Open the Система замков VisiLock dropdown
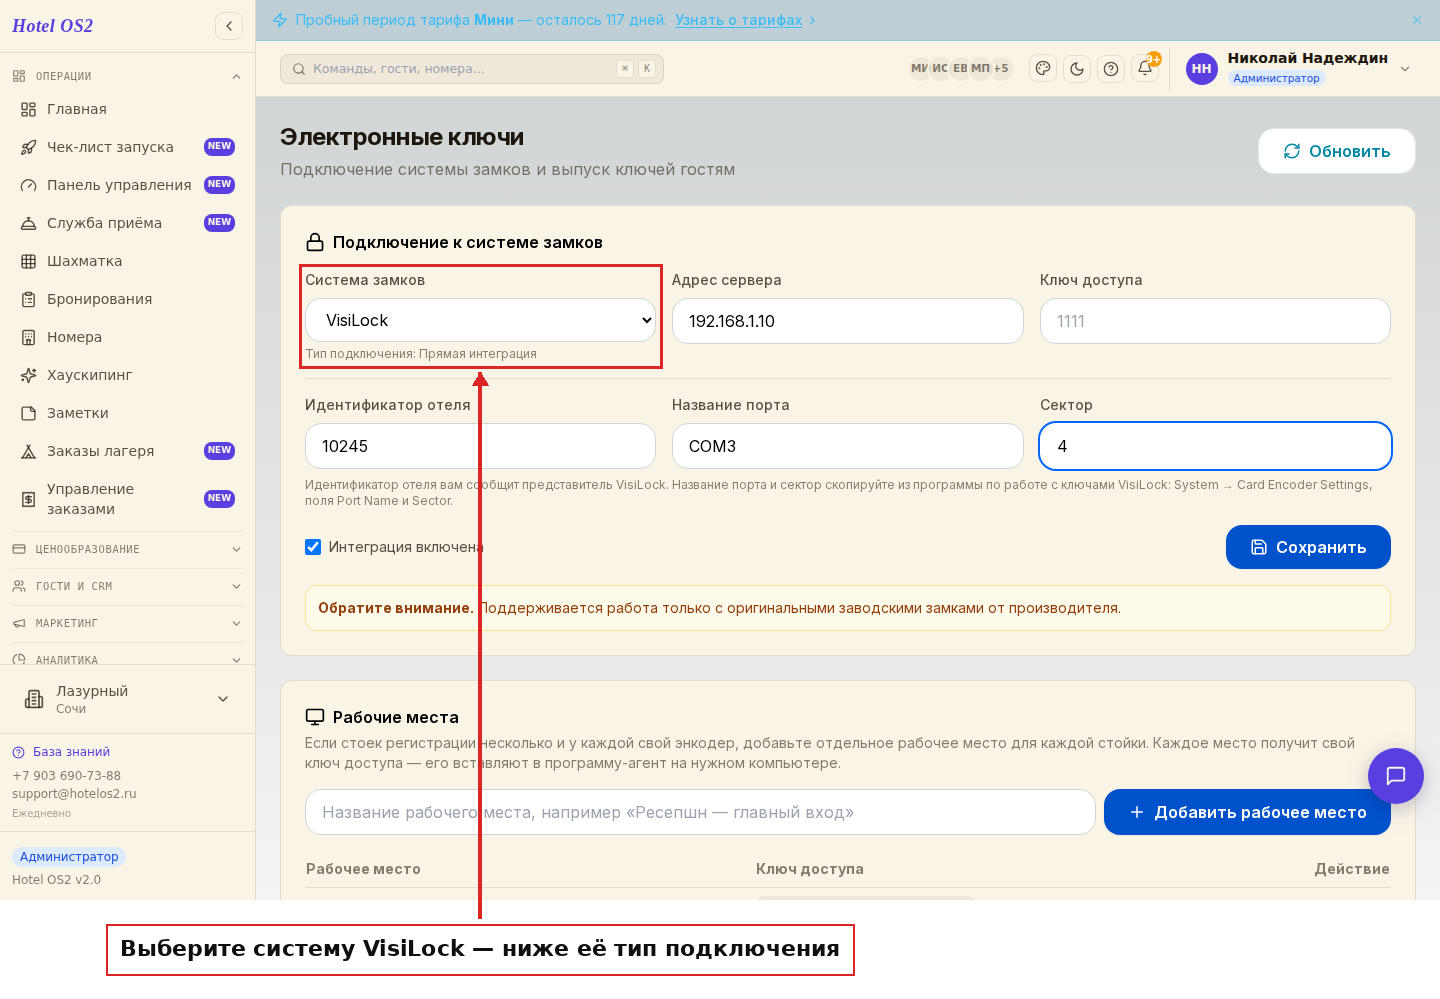 coord(480,320)
